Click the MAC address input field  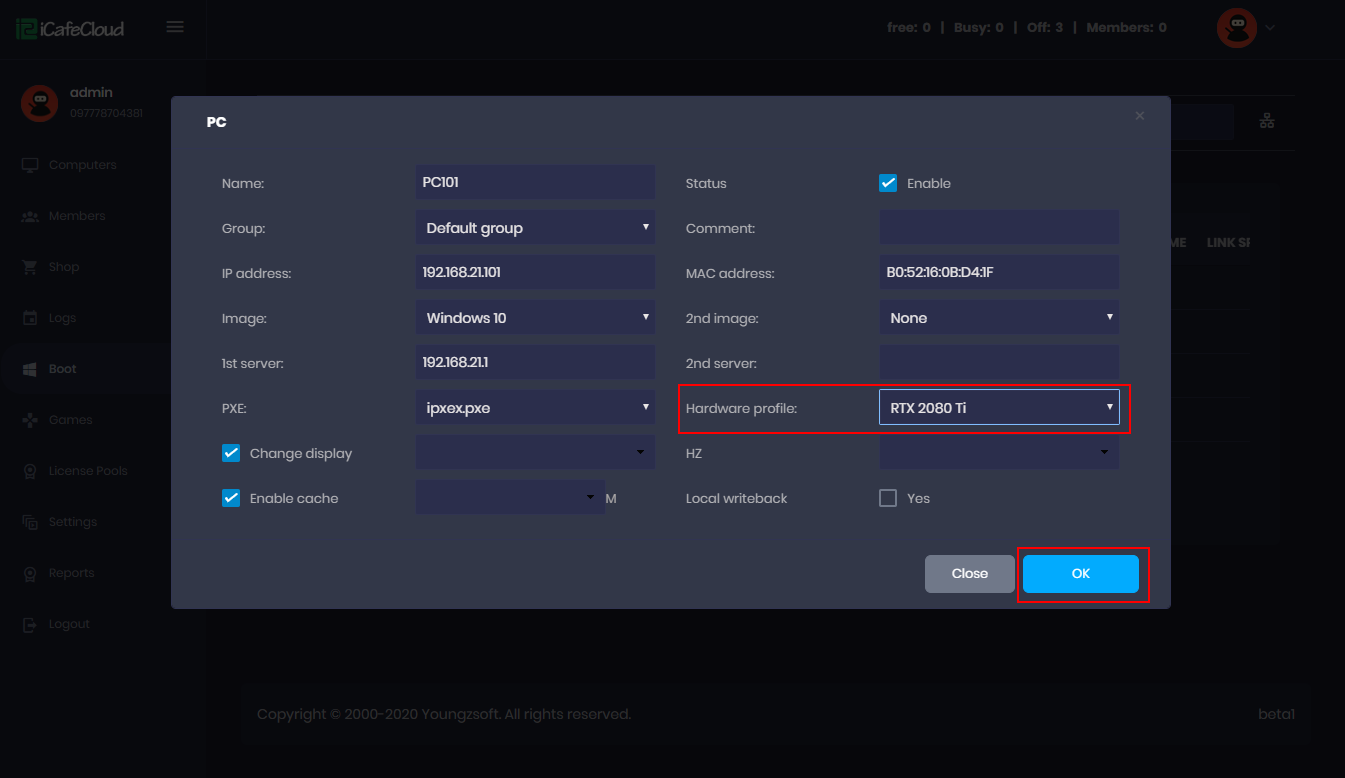coord(998,273)
